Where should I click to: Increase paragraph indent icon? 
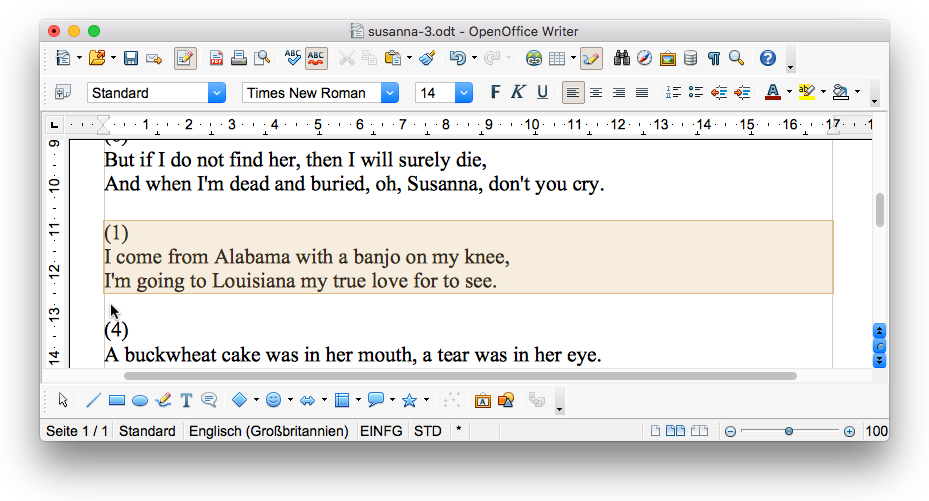(742, 92)
